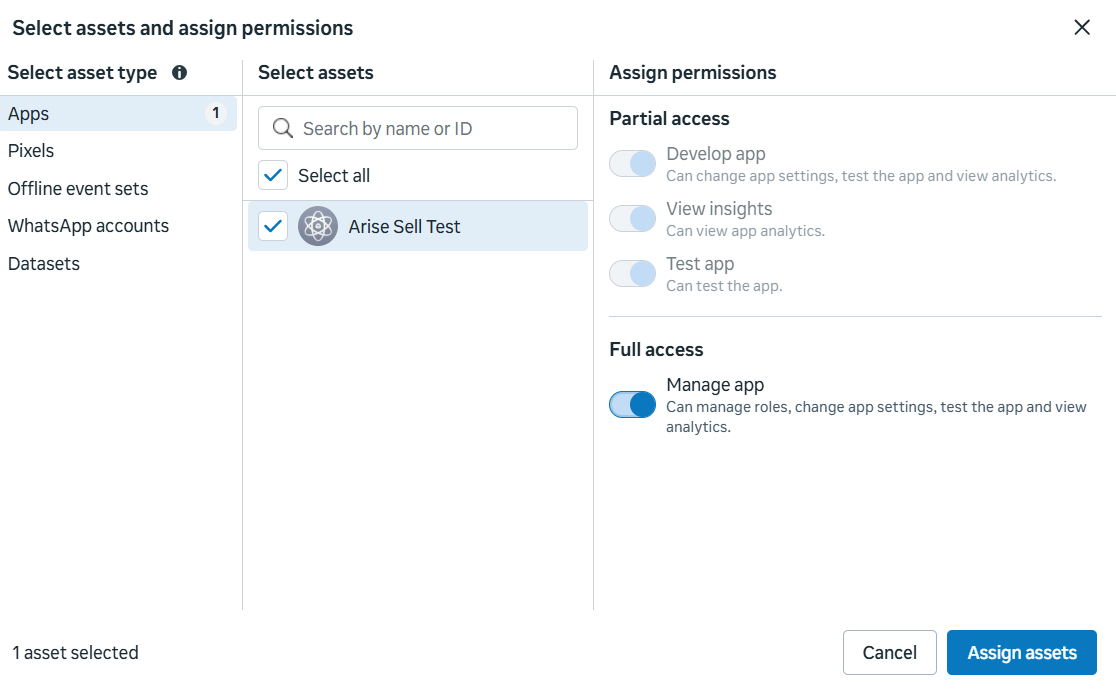This screenshot has width=1116, height=692.
Task: Click the Arise Sell Test app icon
Action: pyautogui.click(x=317, y=226)
